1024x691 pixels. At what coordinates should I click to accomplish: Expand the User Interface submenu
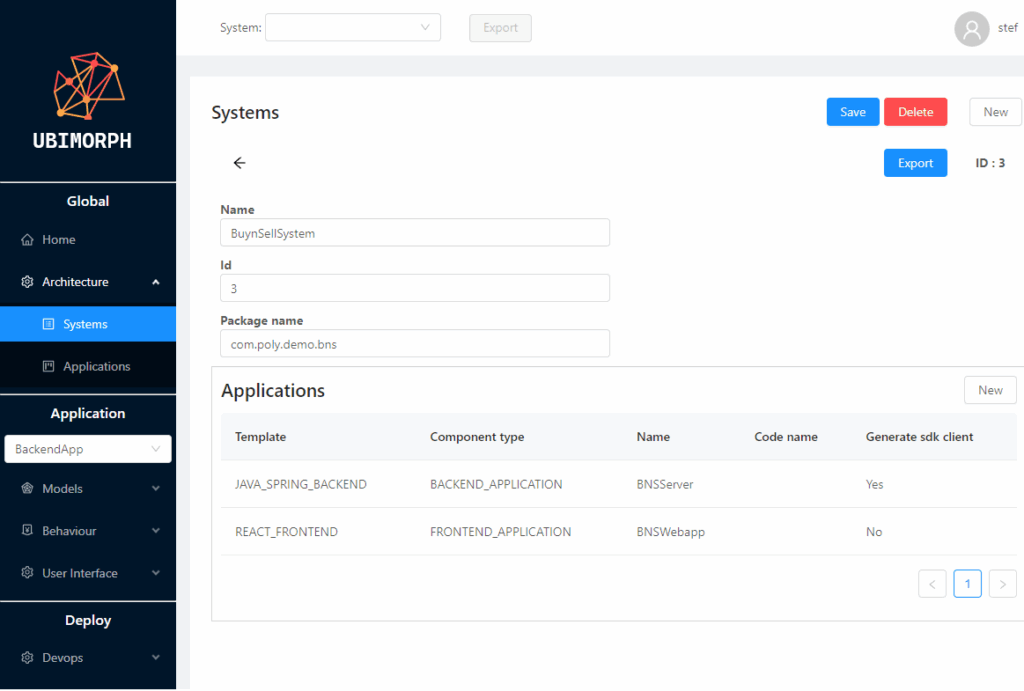(155, 573)
